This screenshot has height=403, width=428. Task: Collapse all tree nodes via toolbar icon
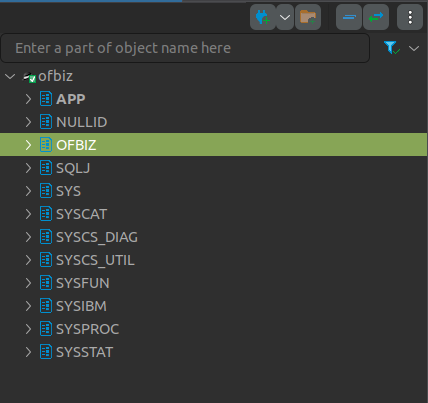click(349, 17)
